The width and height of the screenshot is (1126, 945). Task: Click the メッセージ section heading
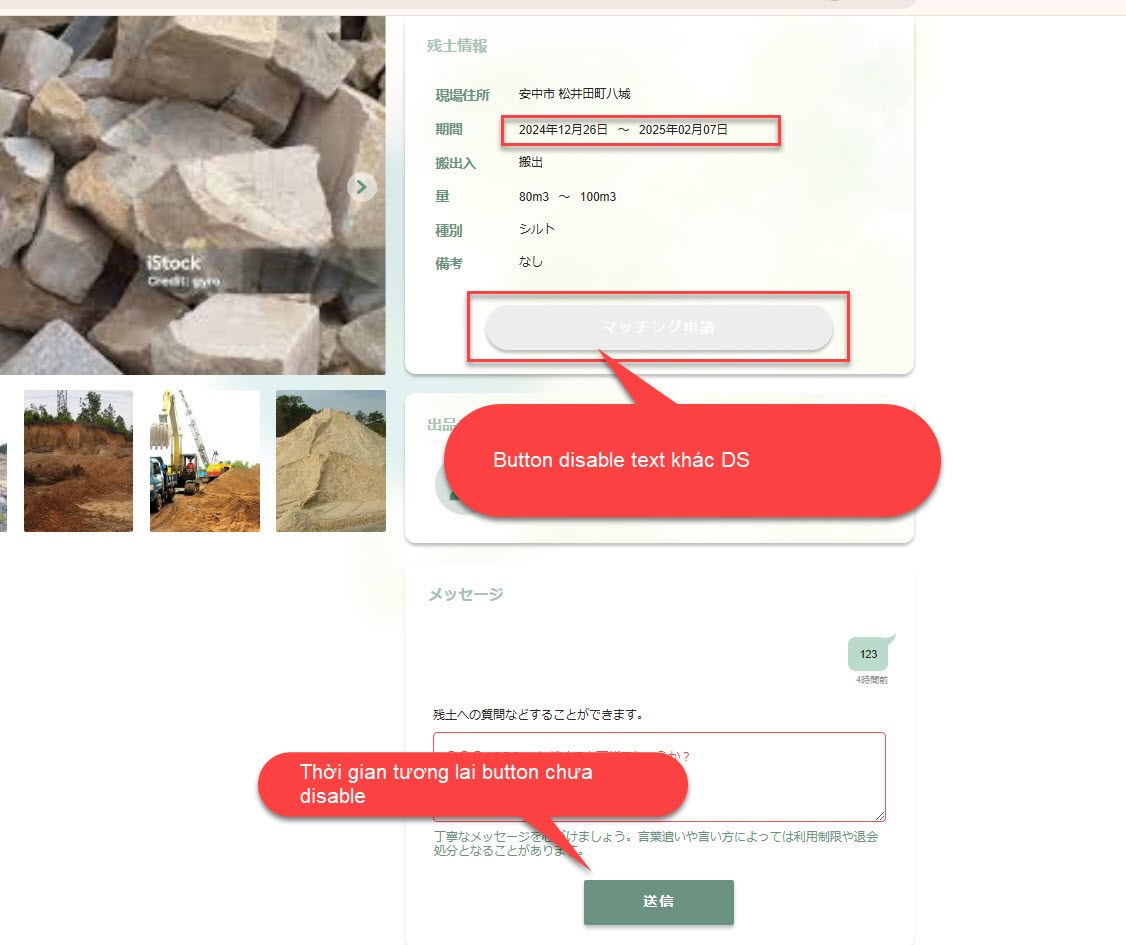pyautogui.click(x=466, y=594)
